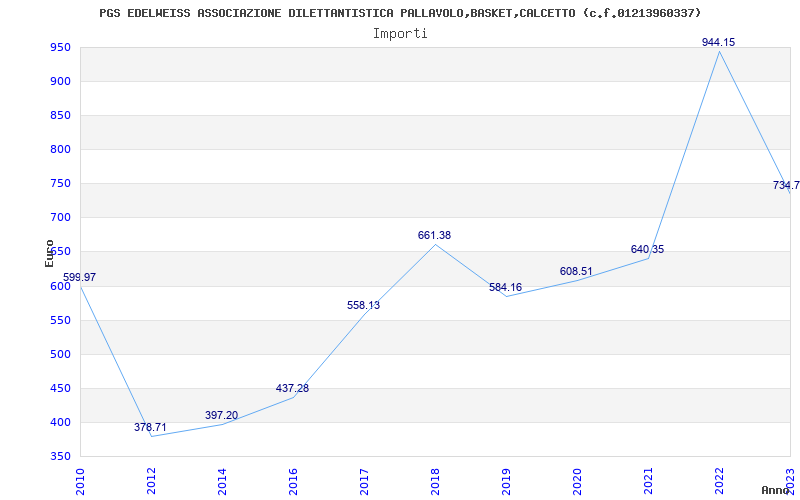Click the 'Euro' y-axis title
This screenshot has width=800, height=500.
coord(49,253)
